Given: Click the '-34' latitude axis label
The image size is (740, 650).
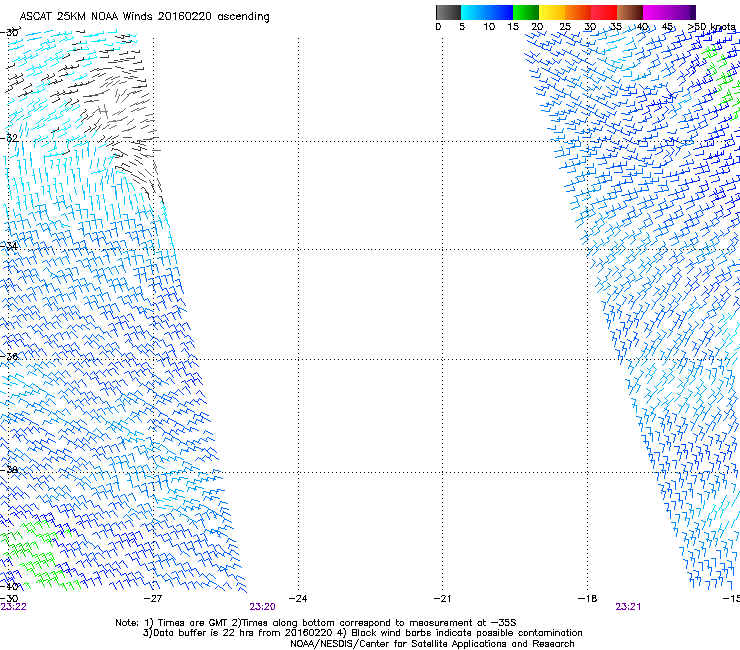Looking at the screenshot, I should tap(9, 246).
